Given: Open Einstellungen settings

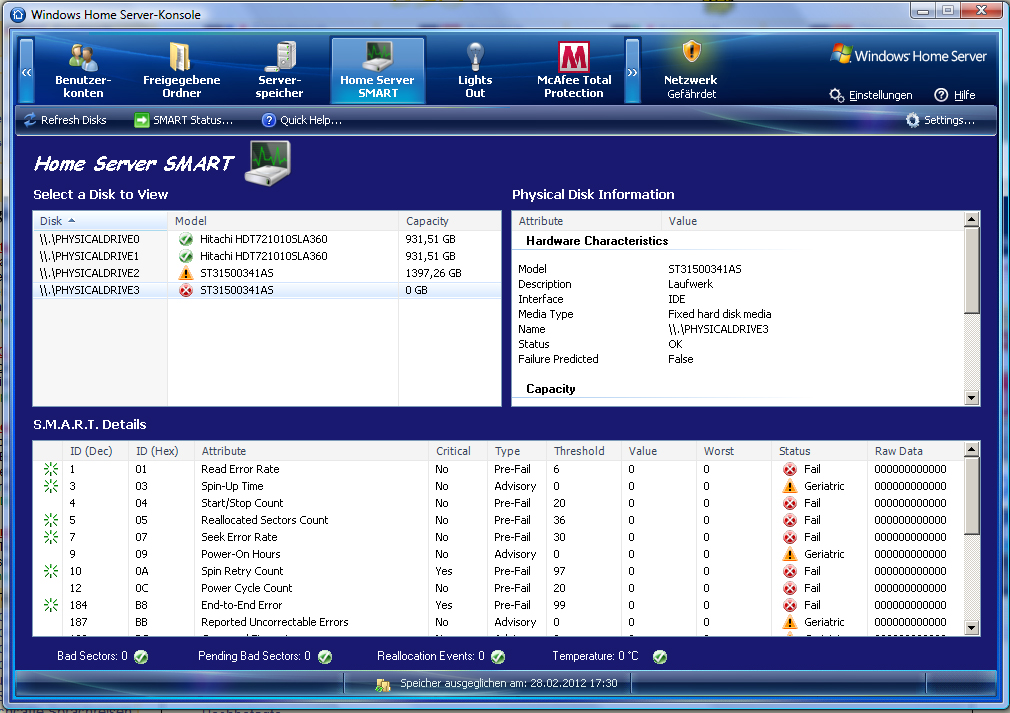Looking at the screenshot, I should pos(871,95).
